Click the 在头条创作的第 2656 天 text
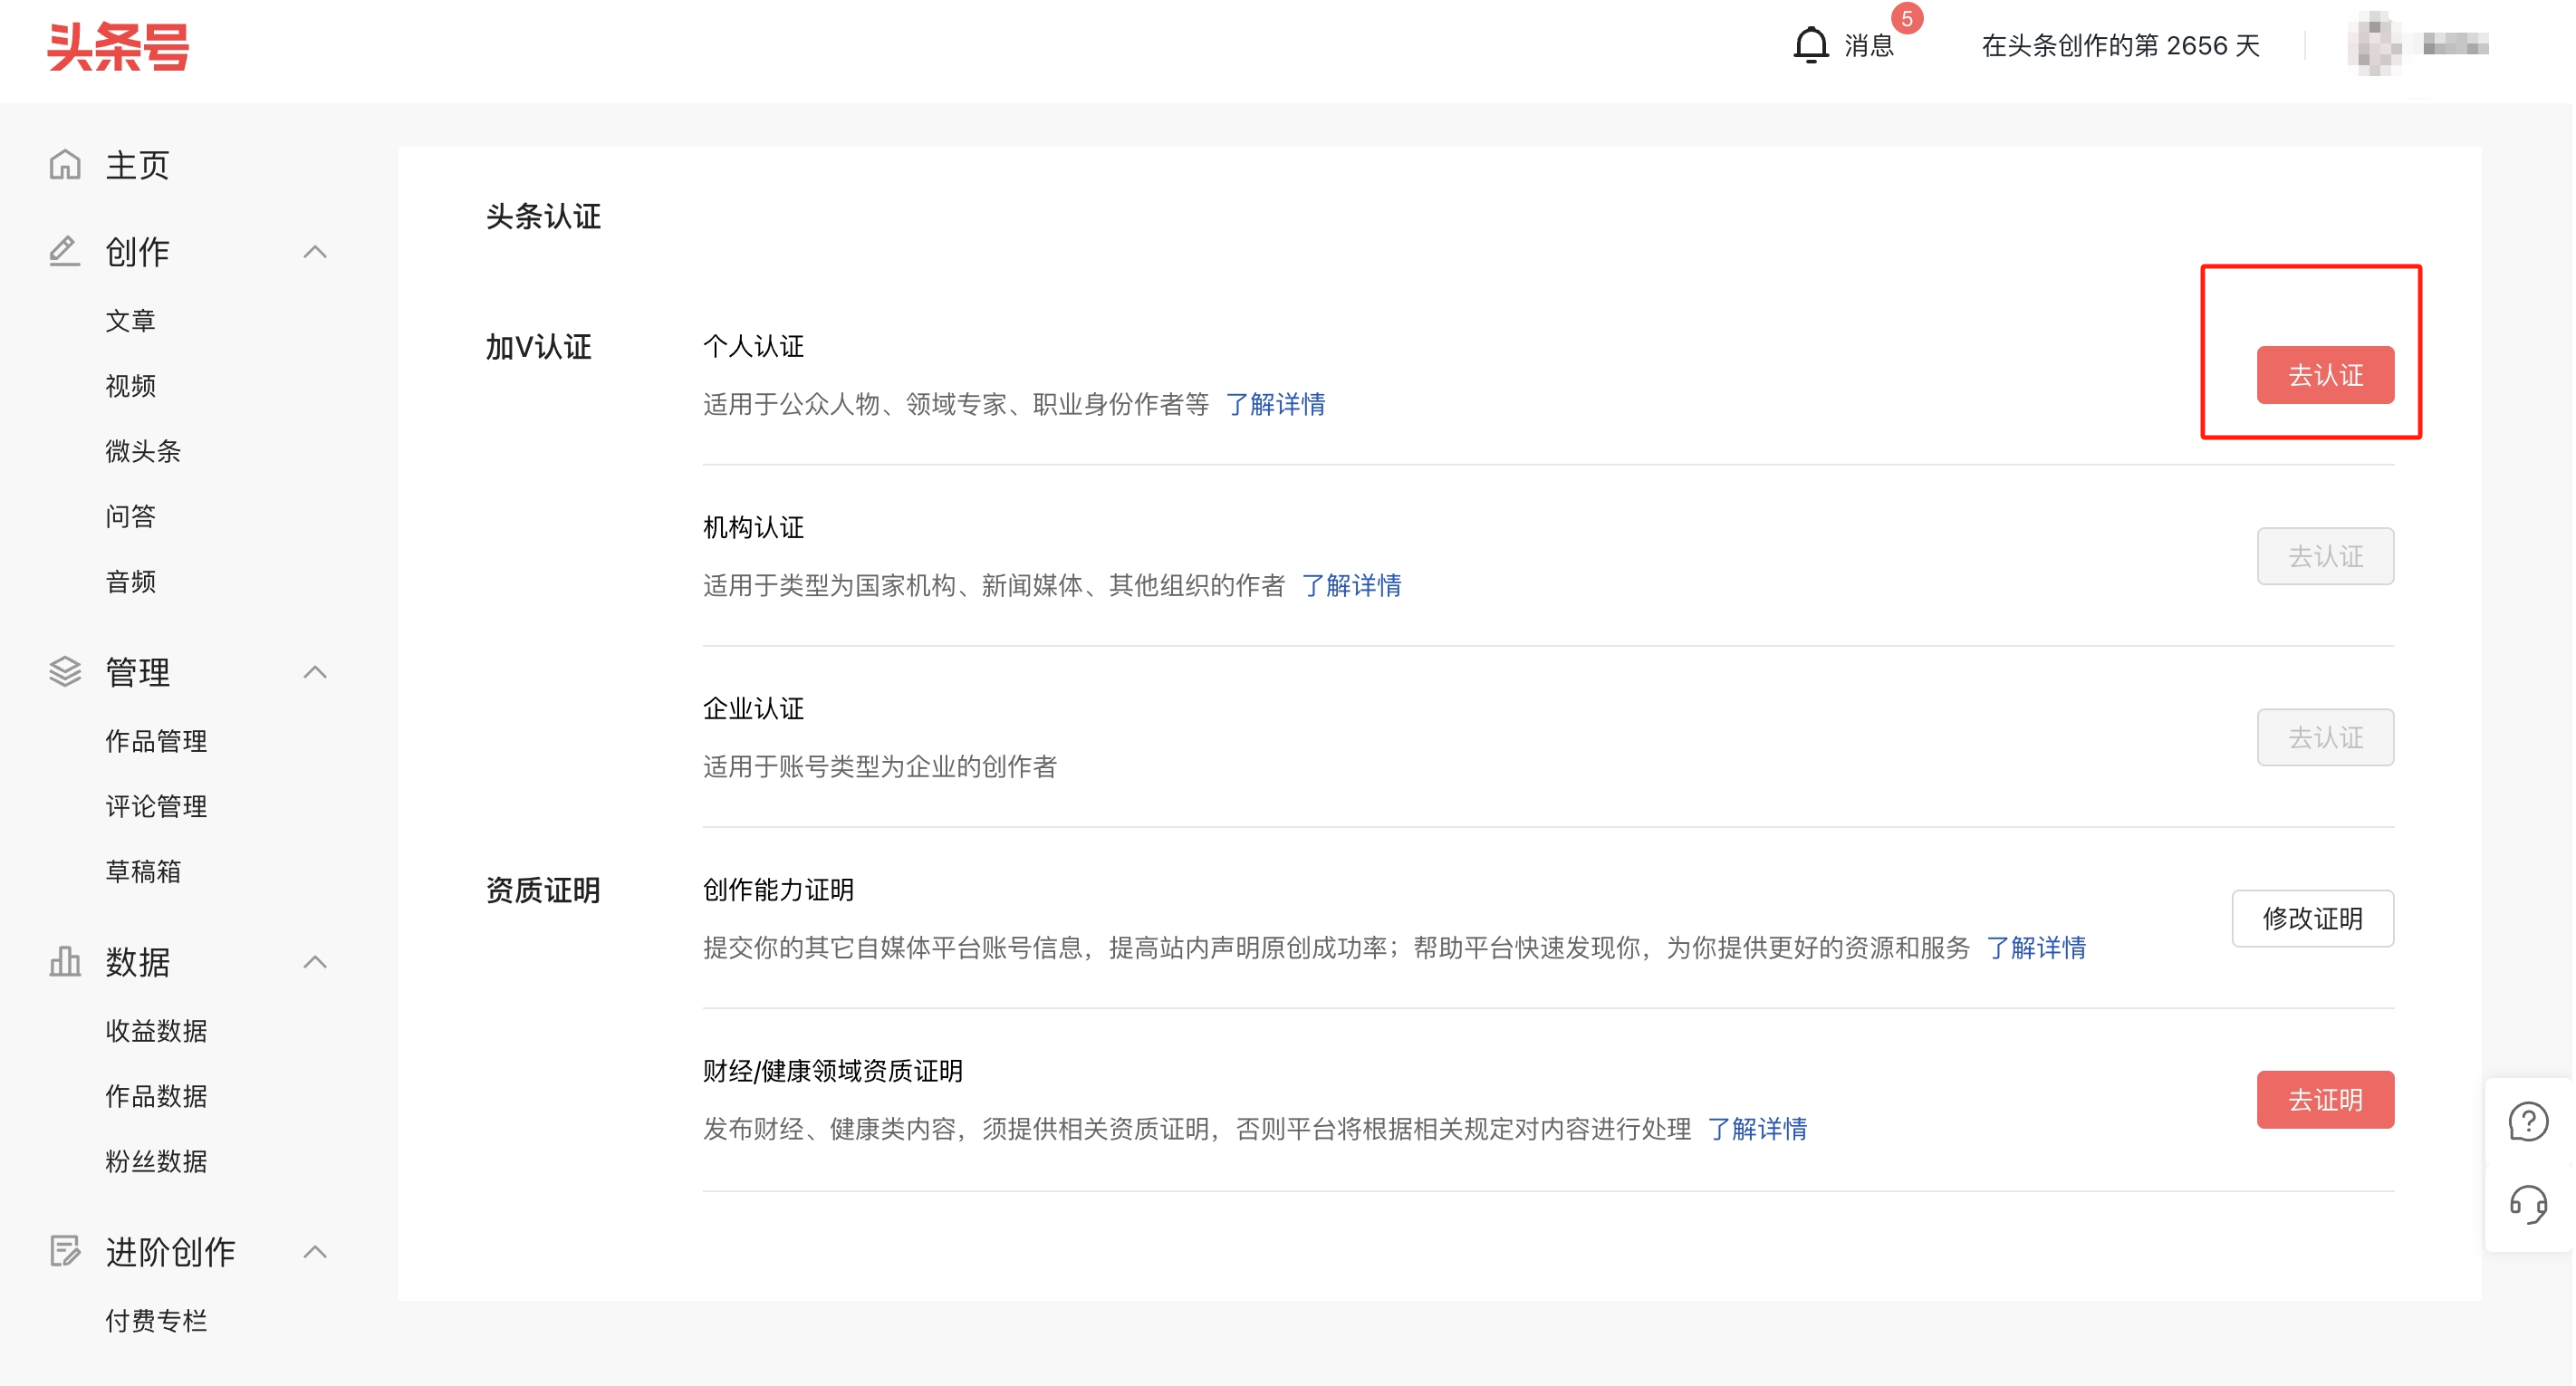 pyautogui.click(x=2120, y=46)
